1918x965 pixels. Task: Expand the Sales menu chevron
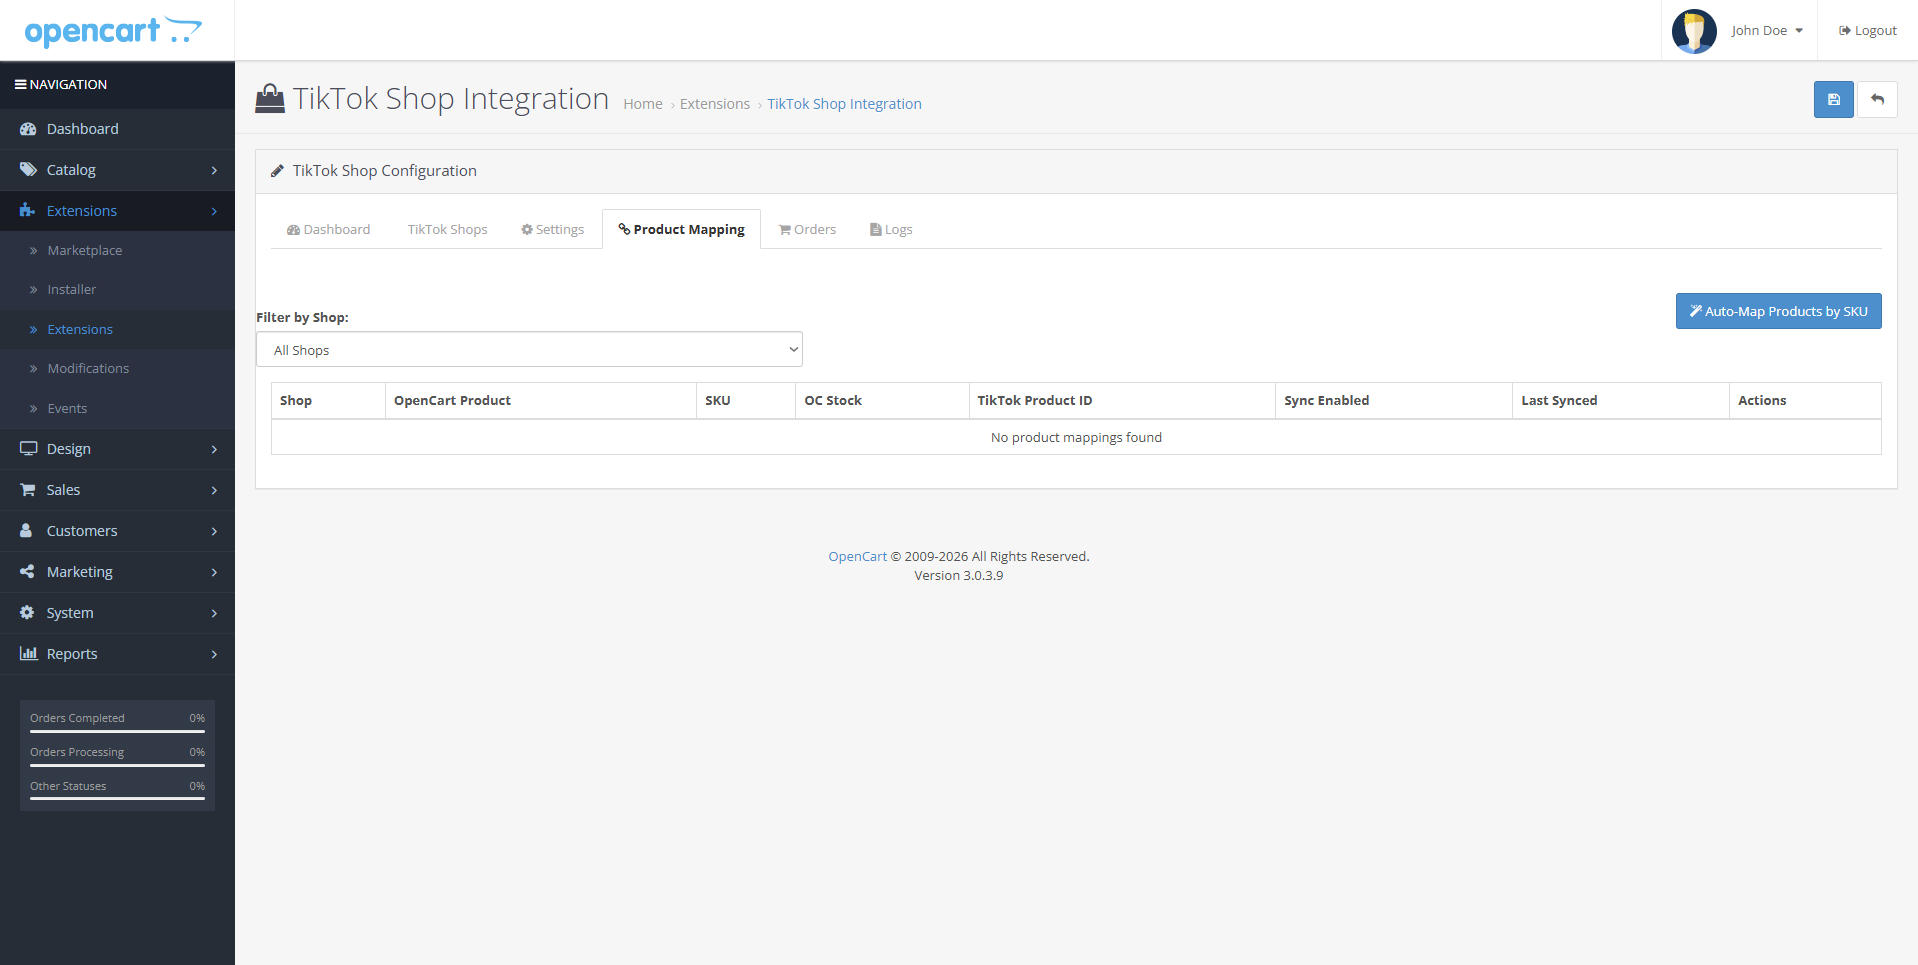coord(214,491)
